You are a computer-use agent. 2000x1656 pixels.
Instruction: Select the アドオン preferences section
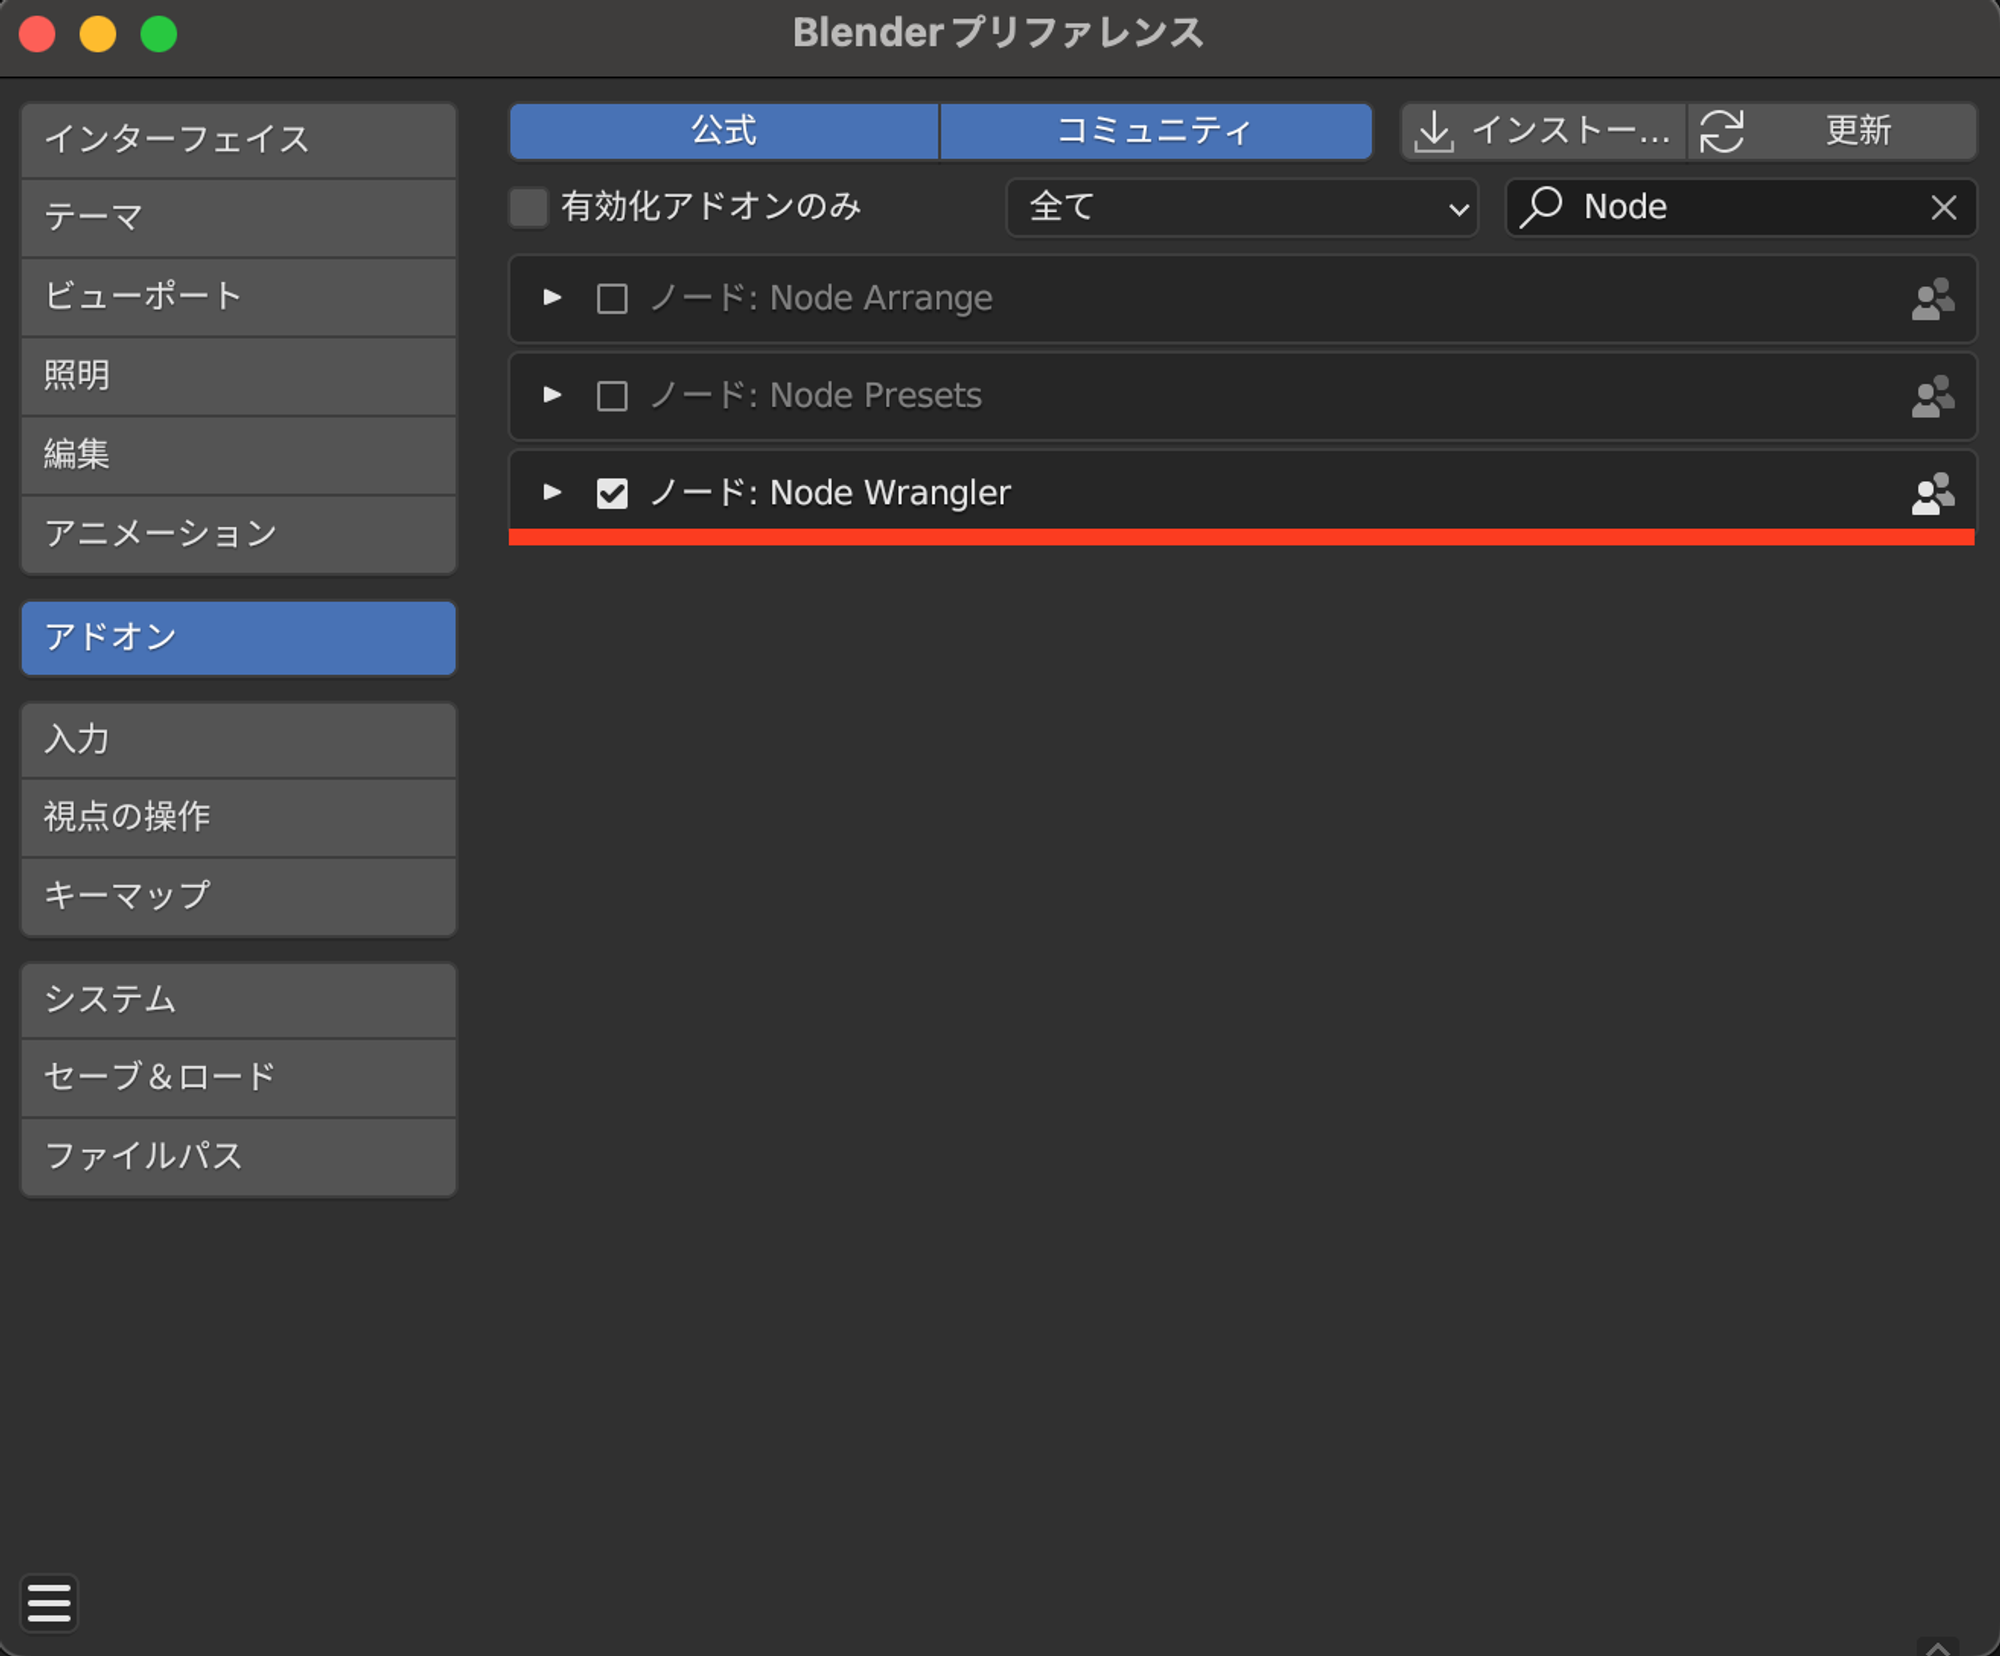coord(239,638)
